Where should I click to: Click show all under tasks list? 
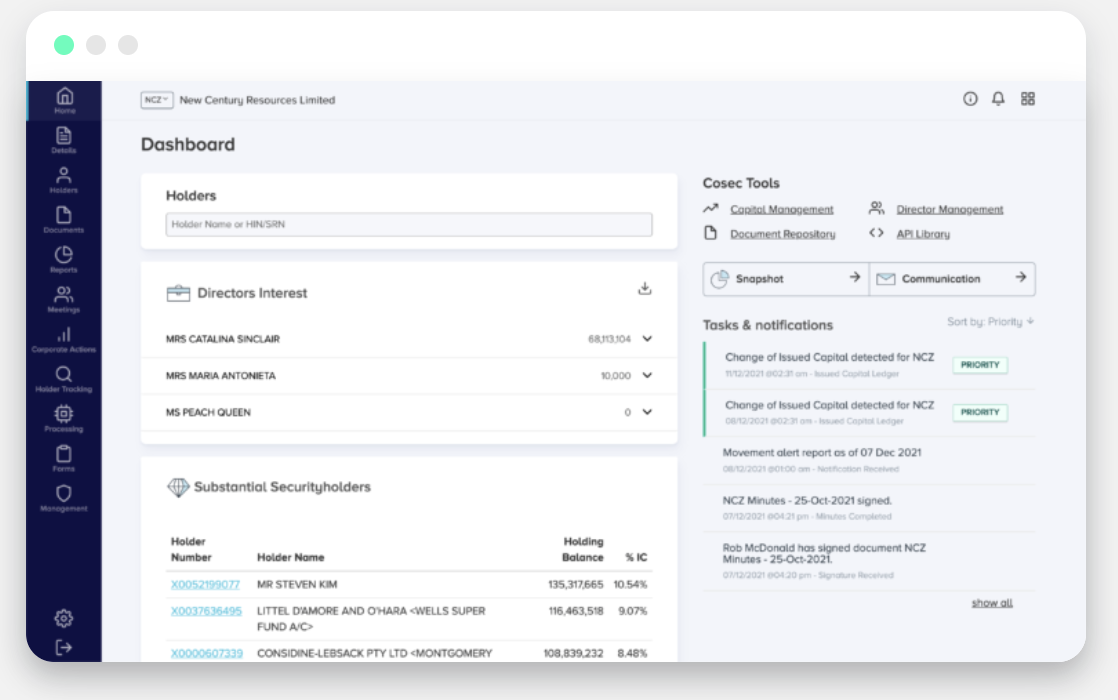[992, 603]
